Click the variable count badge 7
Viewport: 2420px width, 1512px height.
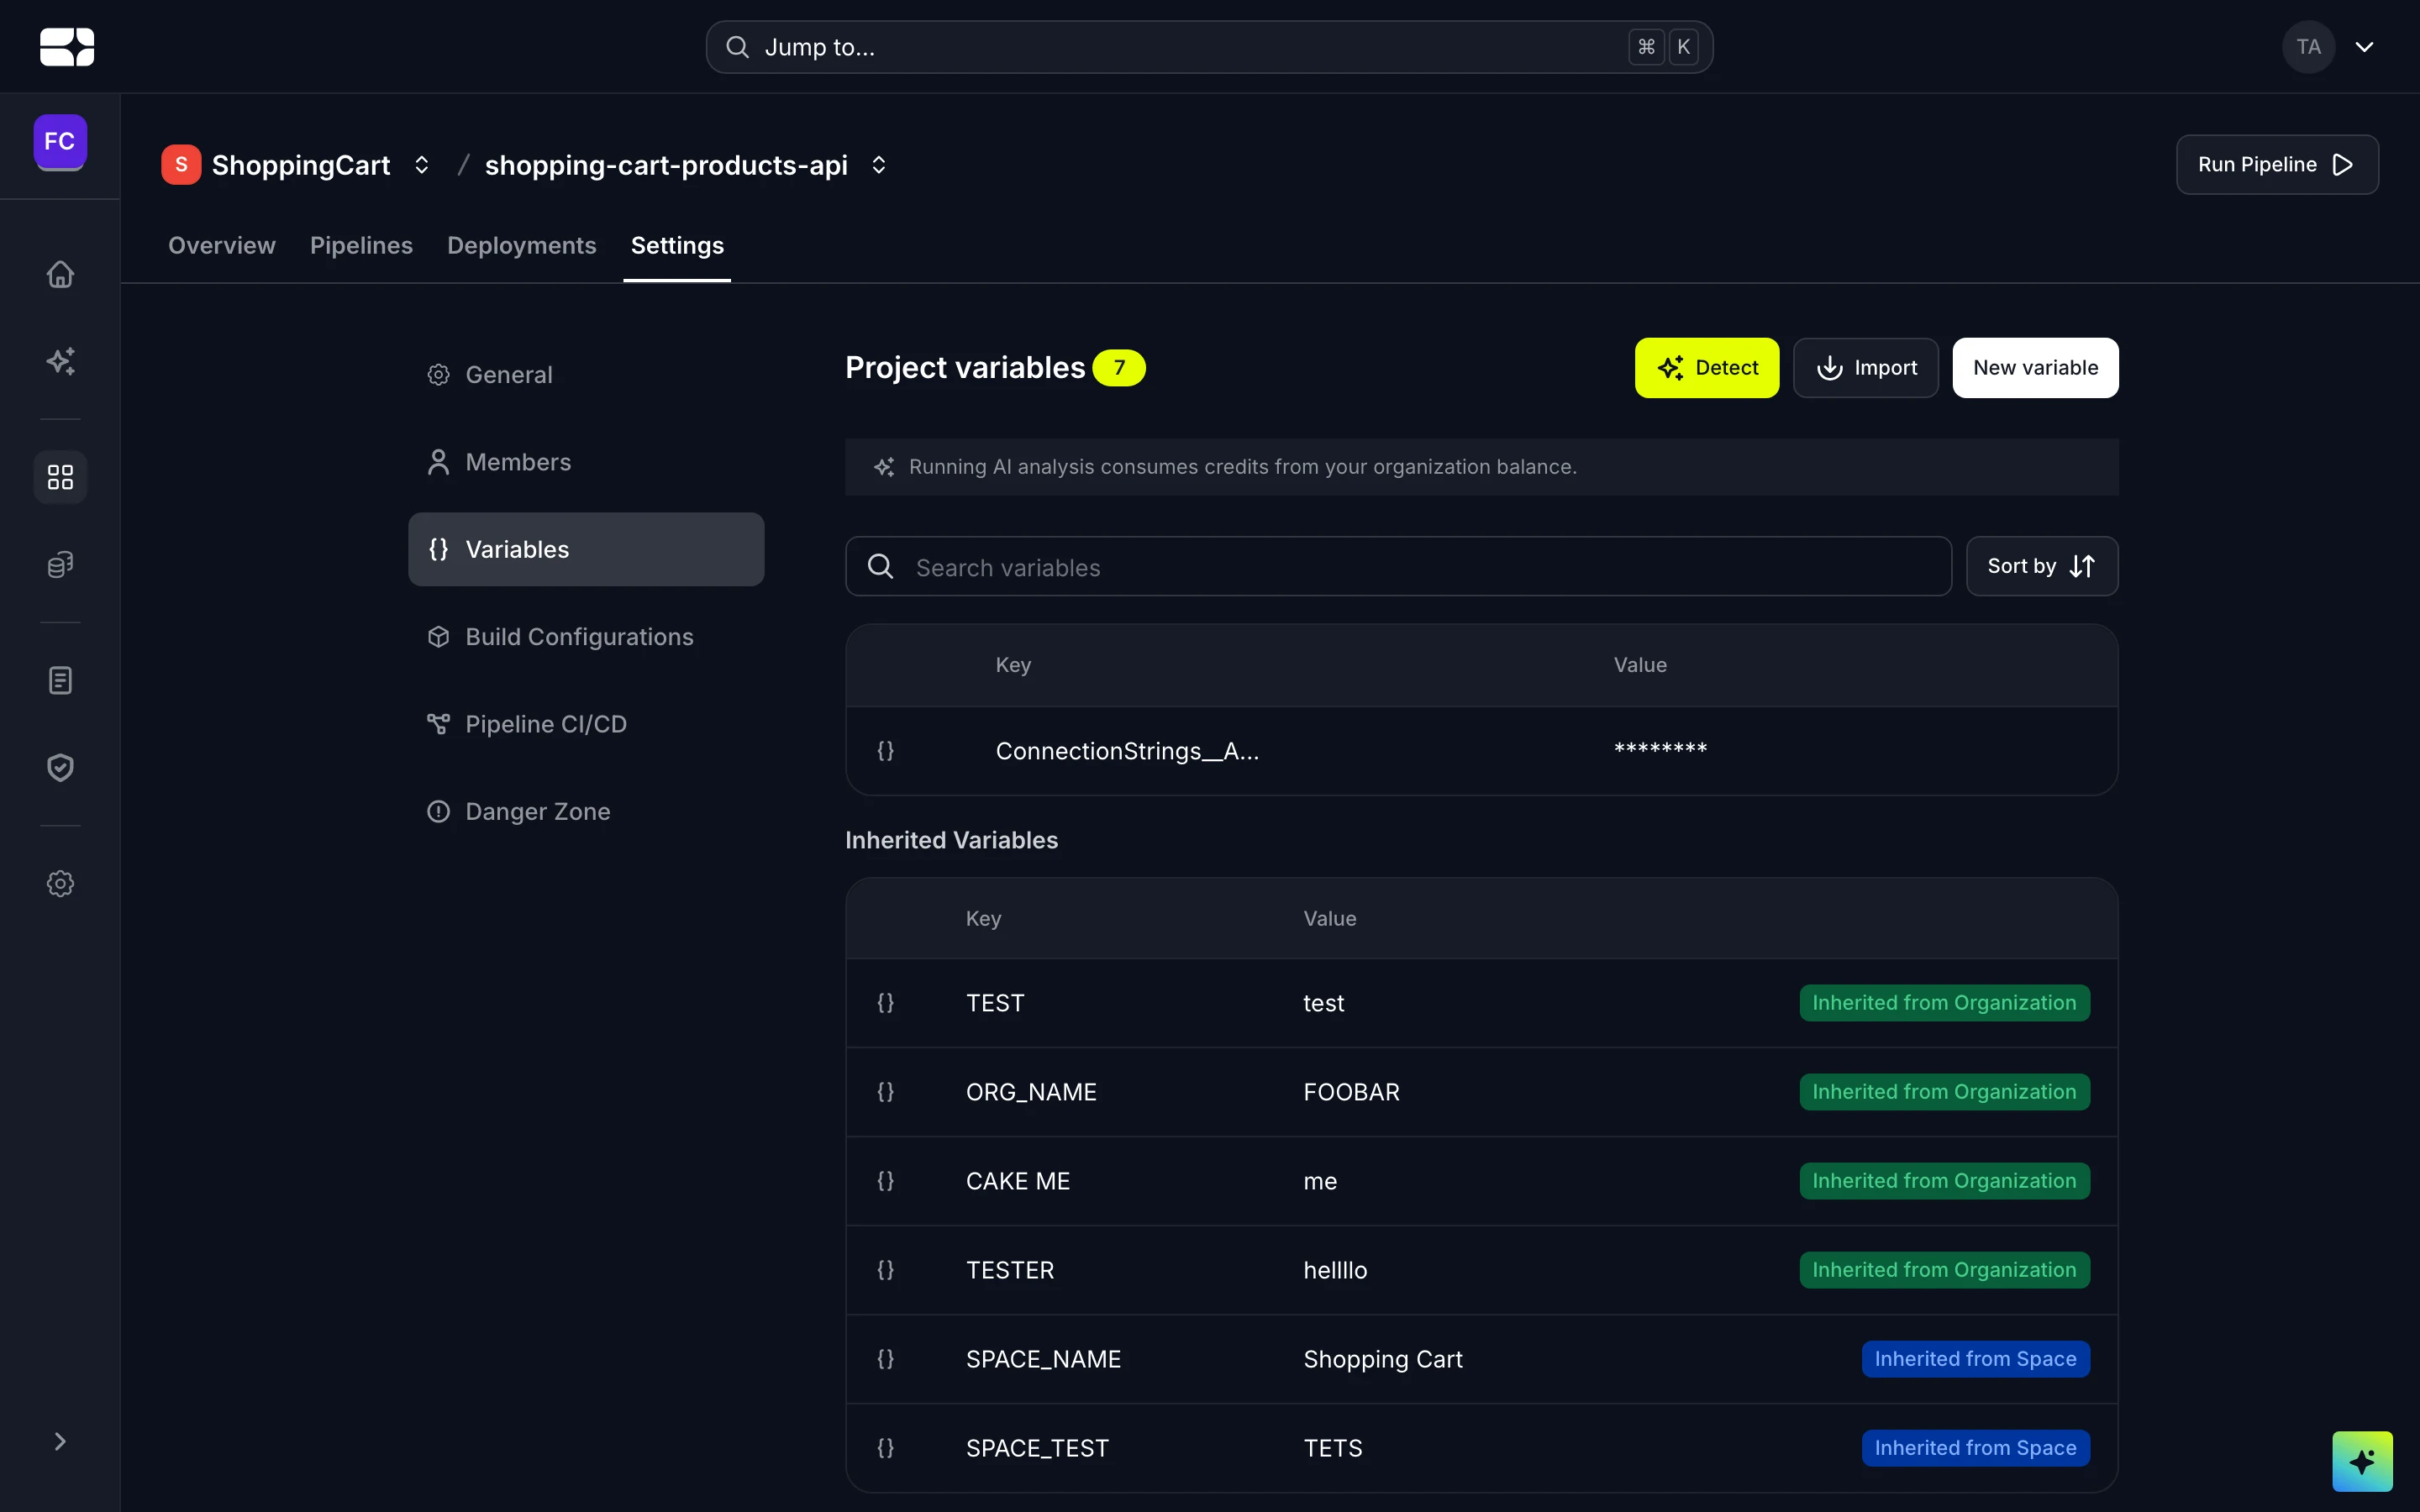pyautogui.click(x=1119, y=368)
